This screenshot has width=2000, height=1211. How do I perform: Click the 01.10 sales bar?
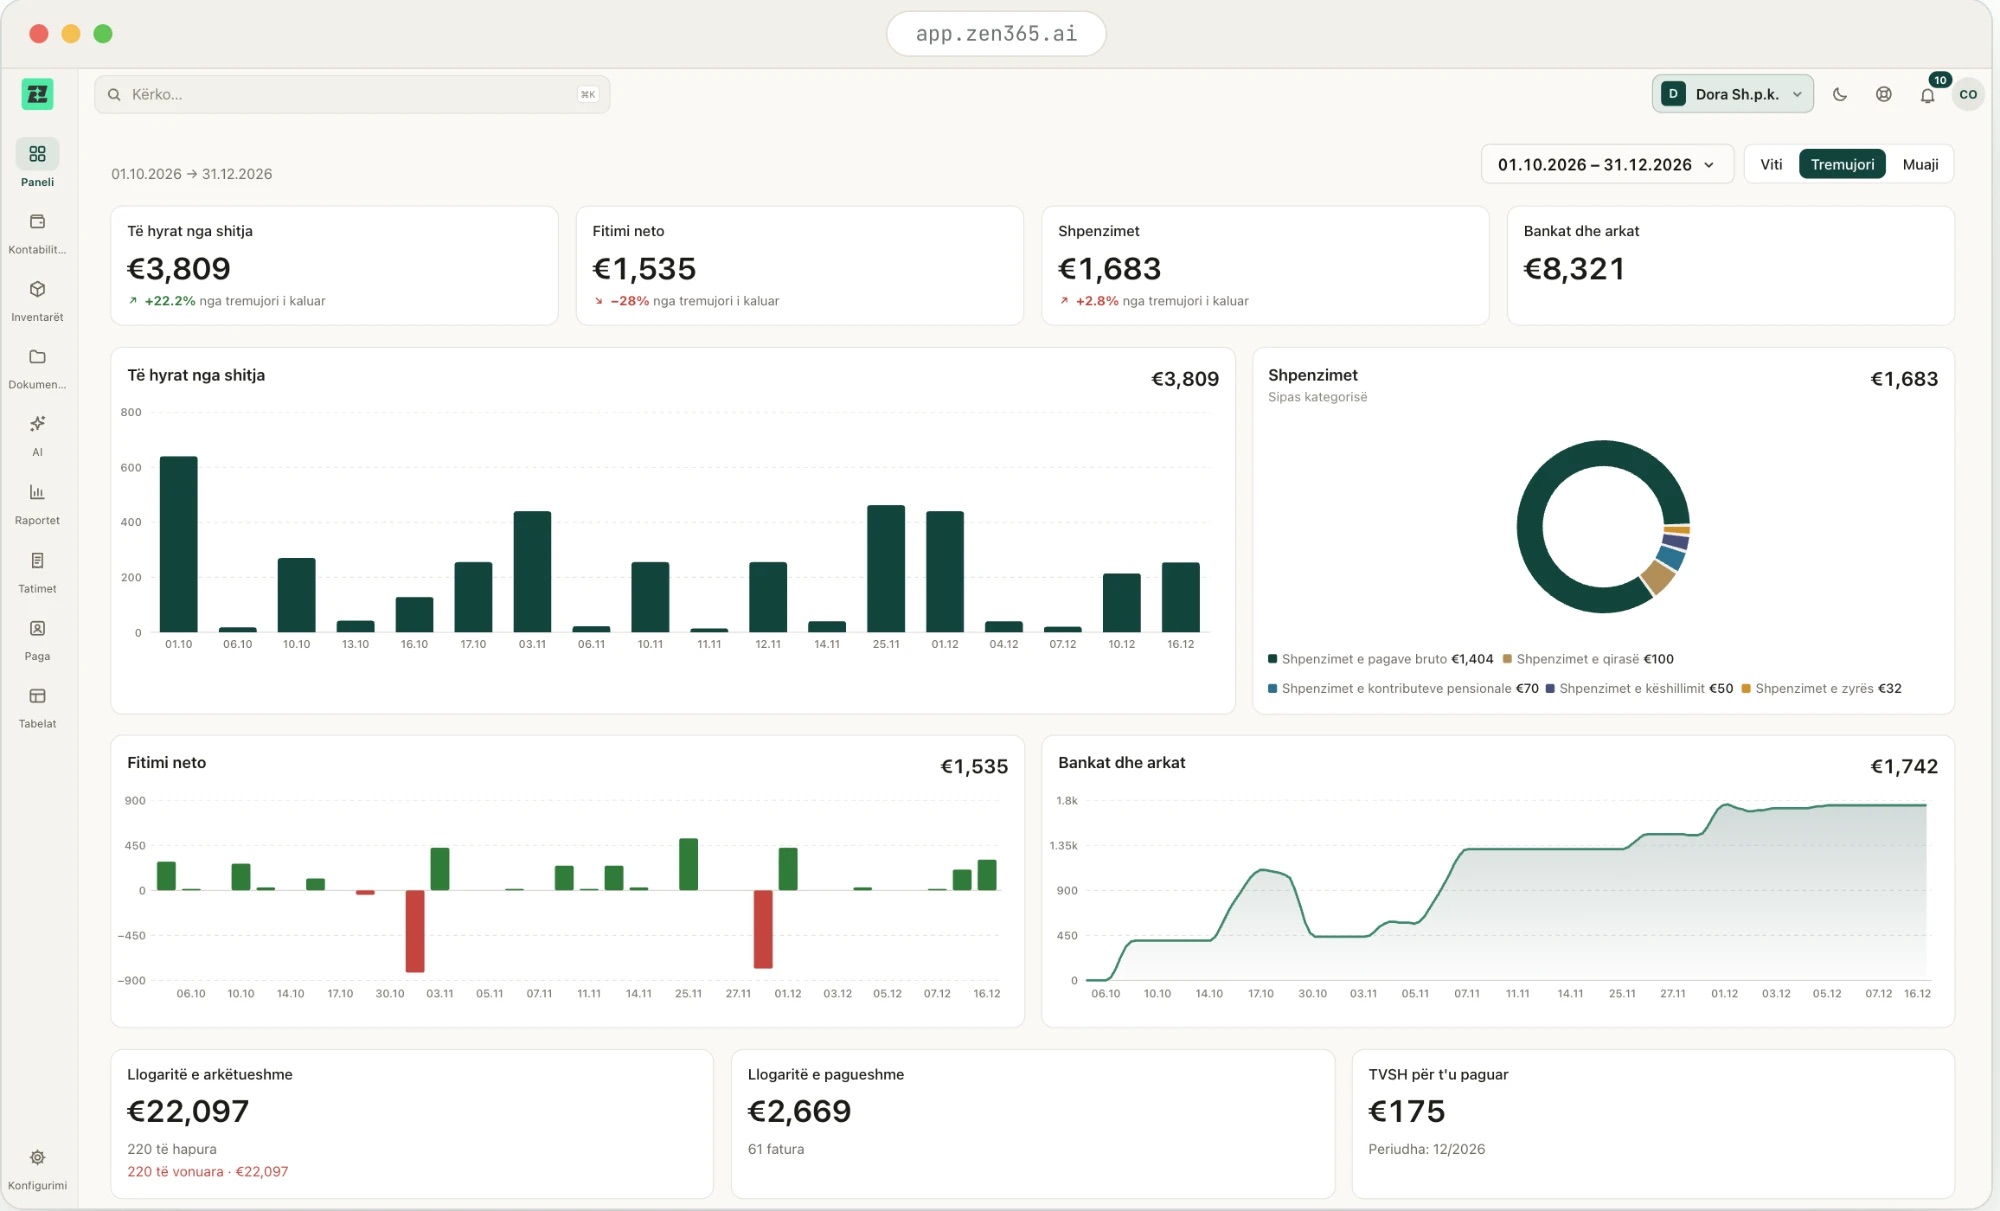179,544
